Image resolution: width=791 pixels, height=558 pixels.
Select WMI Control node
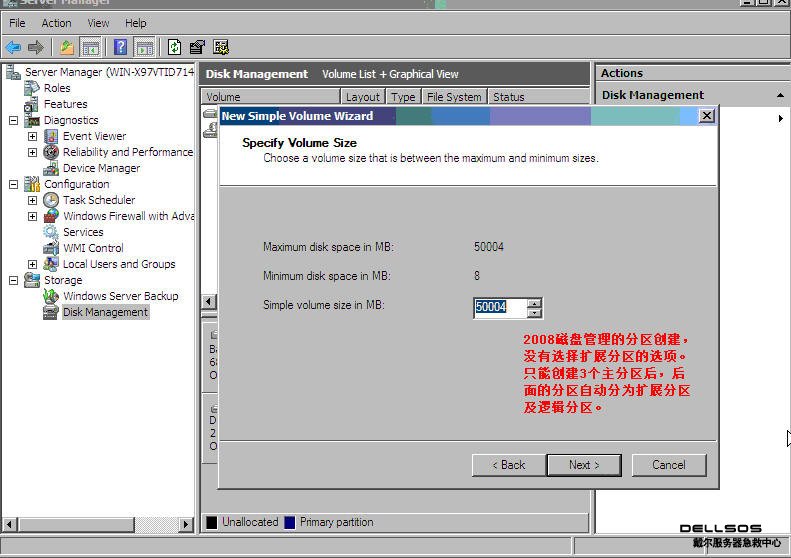tap(93, 248)
